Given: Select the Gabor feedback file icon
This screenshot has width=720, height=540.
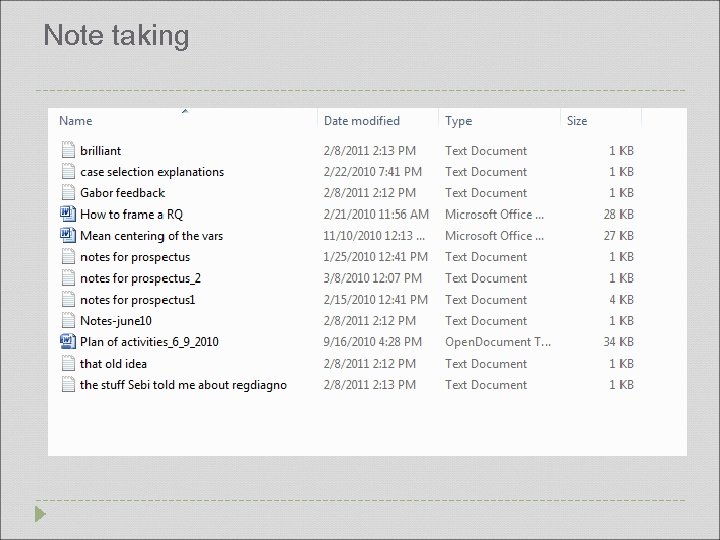Looking at the screenshot, I should point(68,192).
